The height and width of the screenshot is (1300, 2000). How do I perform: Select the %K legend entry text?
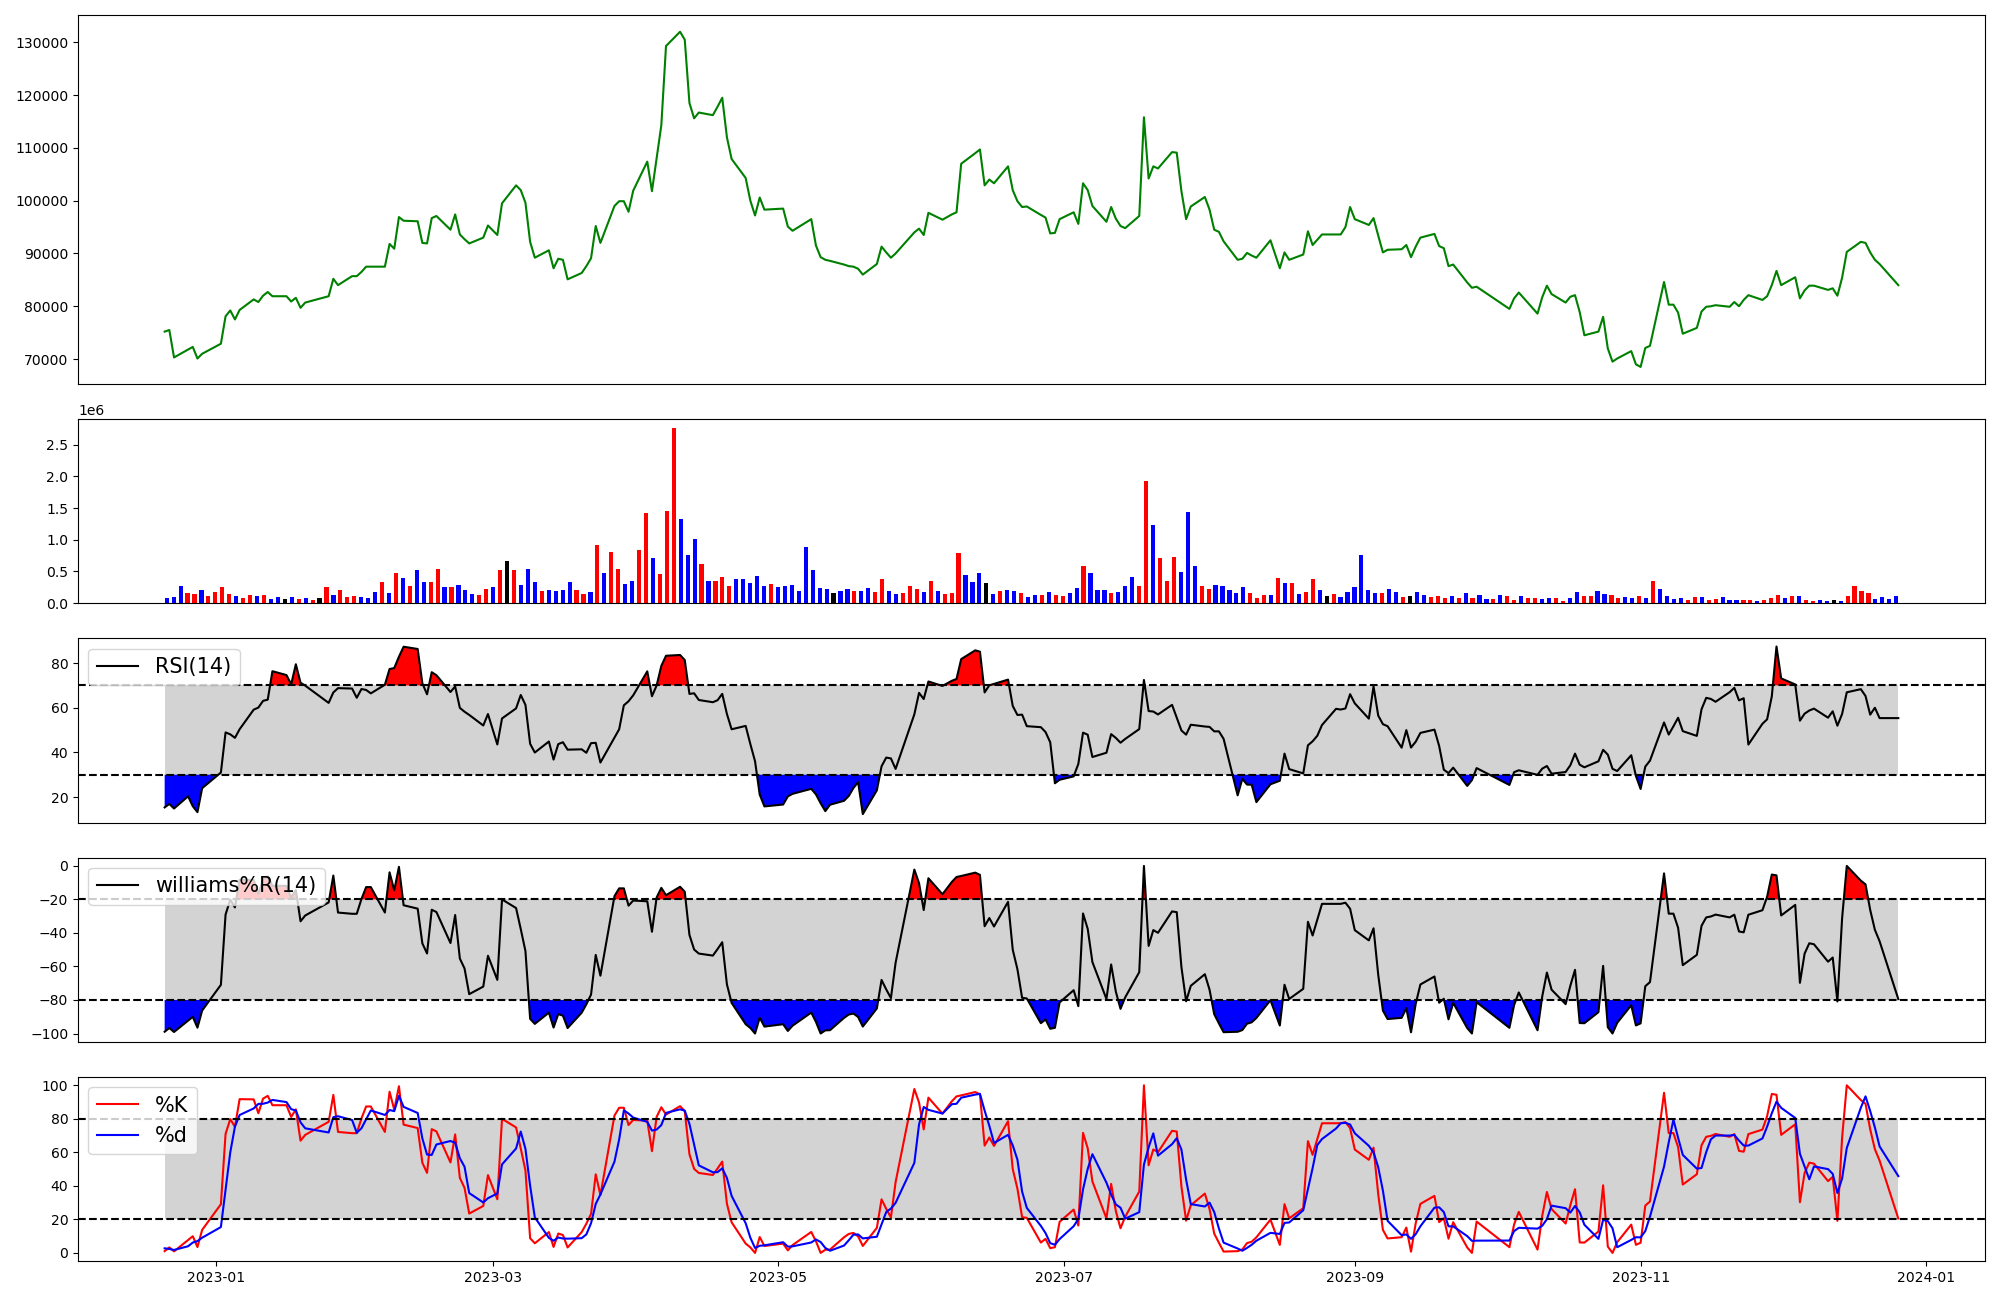point(171,1105)
